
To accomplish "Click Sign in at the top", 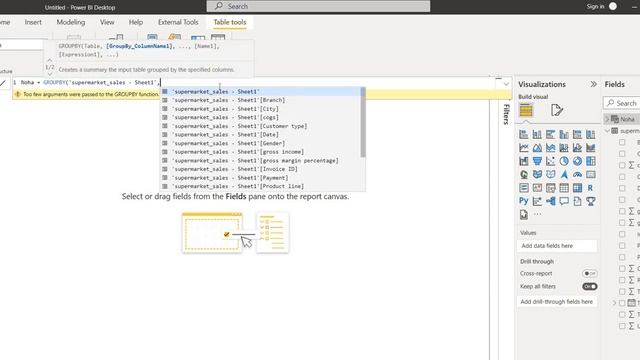I will click(595, 7).
